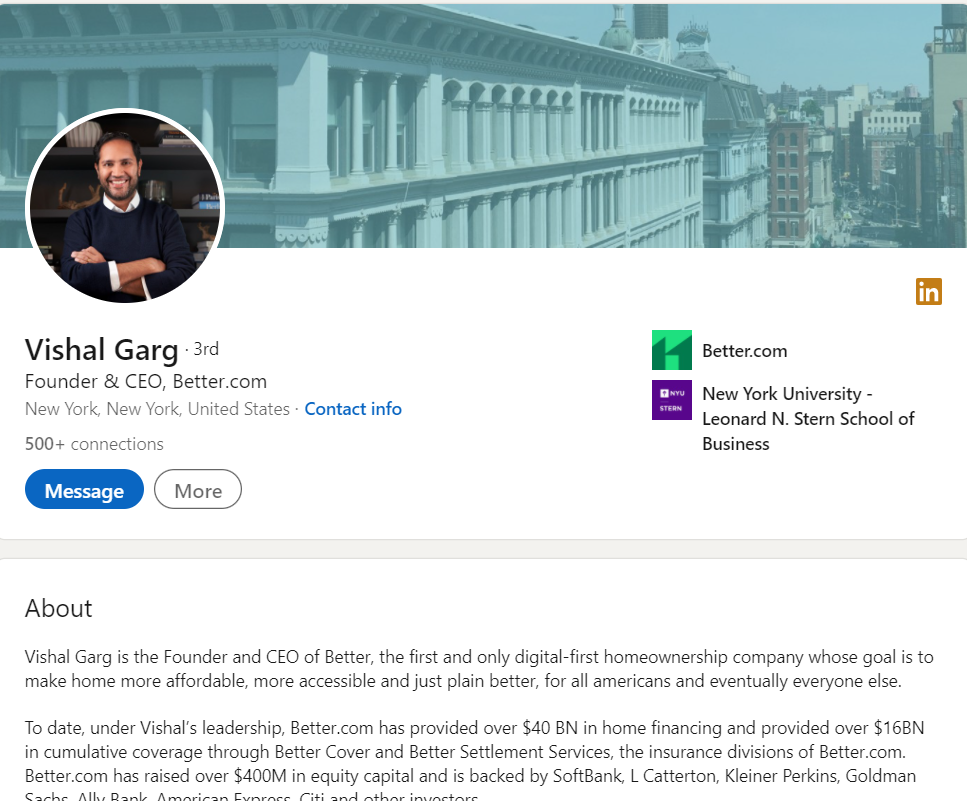Open the Better.com green company logo
The image size is (967, 801).
672,350
